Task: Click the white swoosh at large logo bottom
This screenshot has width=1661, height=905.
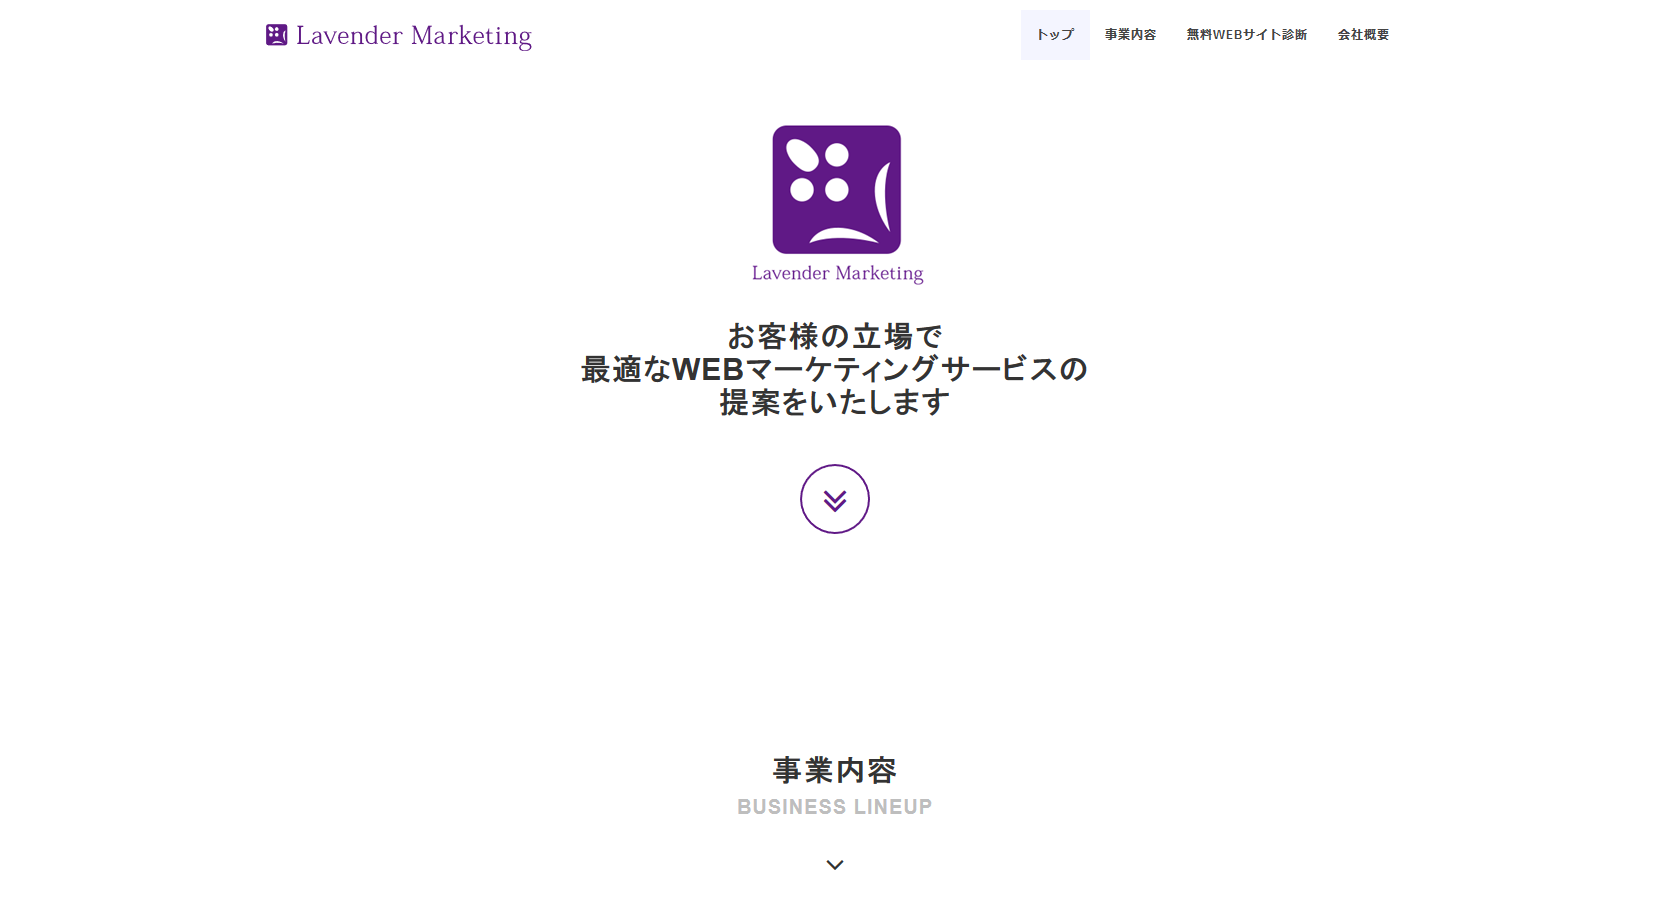Action: (842, 237)
